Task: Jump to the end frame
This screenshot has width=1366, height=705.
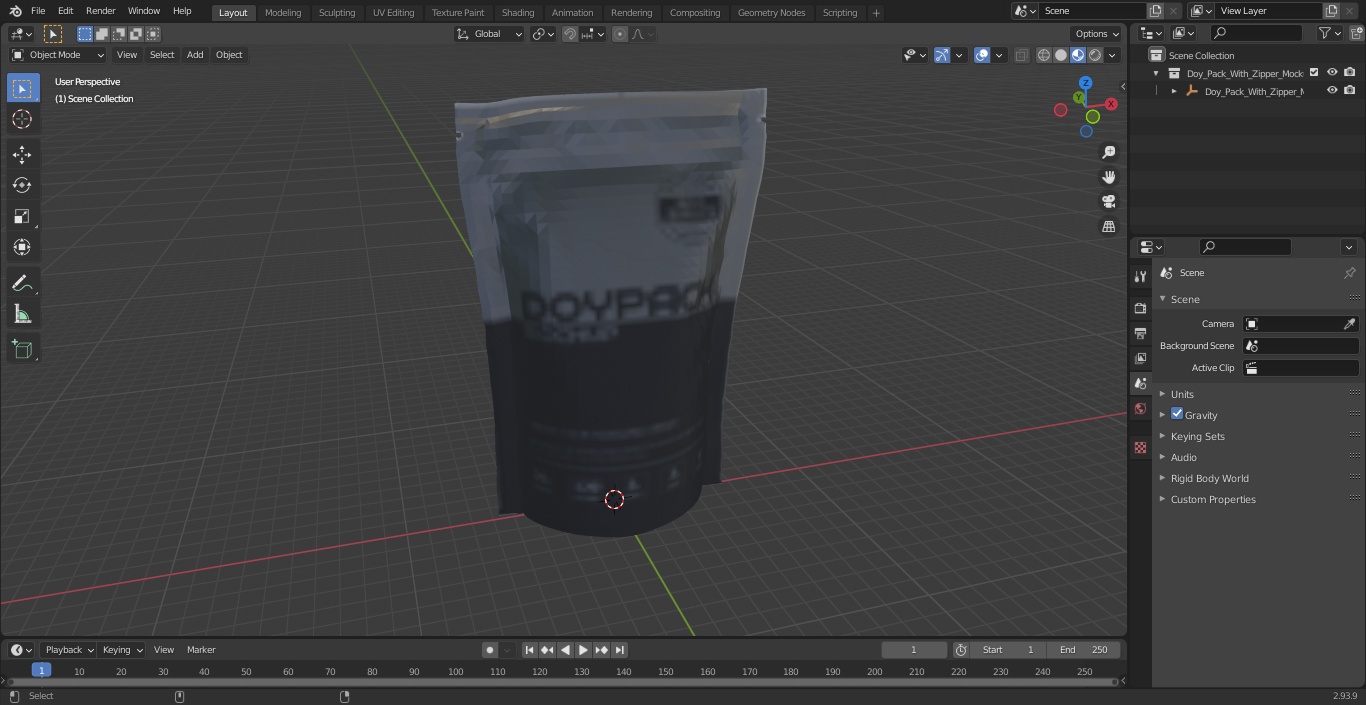Action: click(620, 650)
